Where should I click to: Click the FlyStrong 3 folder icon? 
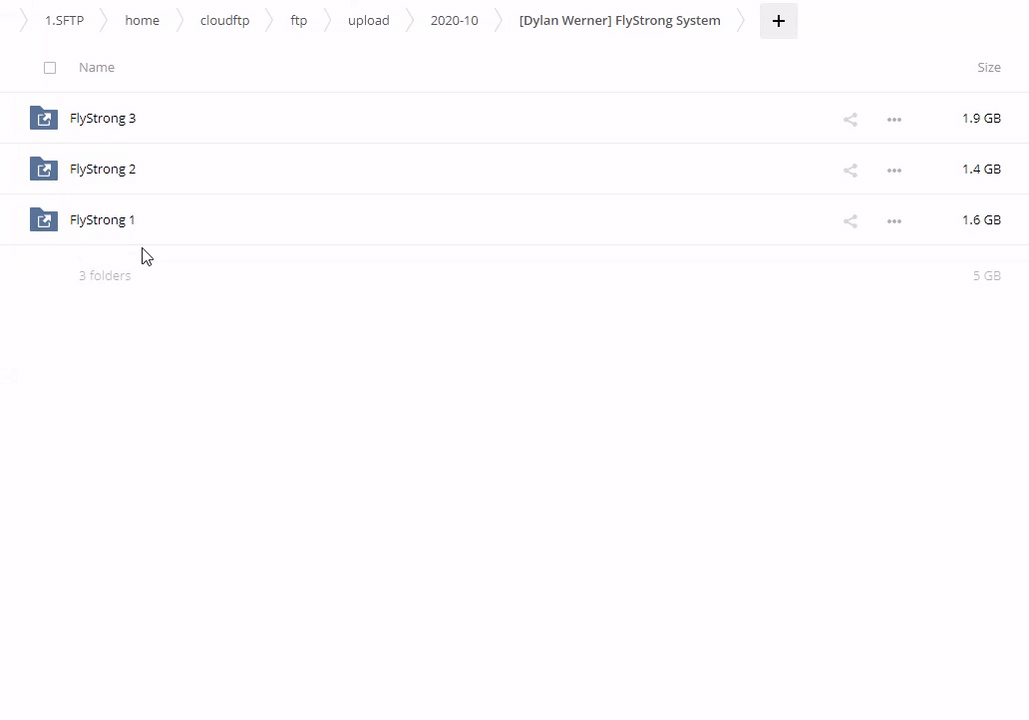(x=44, y=118)
